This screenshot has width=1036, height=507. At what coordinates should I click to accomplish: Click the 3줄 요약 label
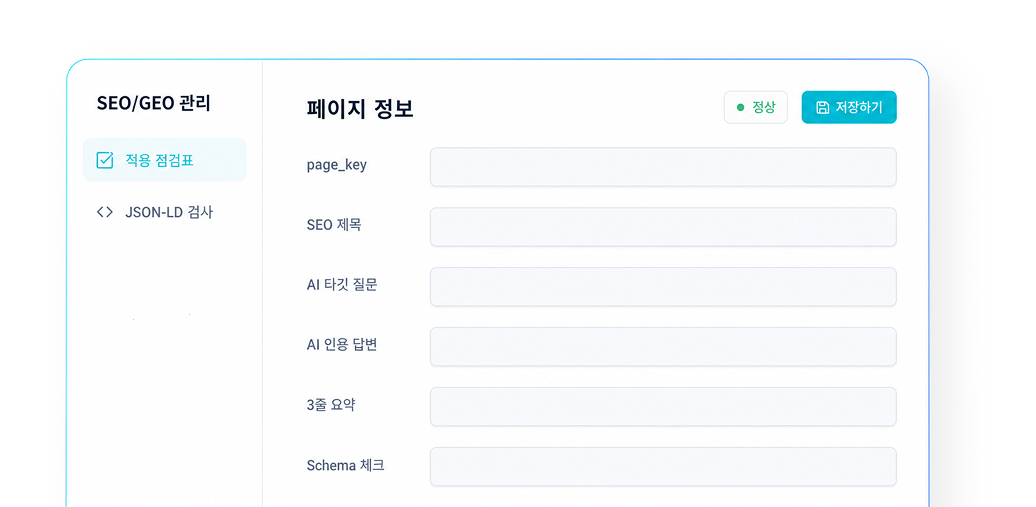(331, 405)
